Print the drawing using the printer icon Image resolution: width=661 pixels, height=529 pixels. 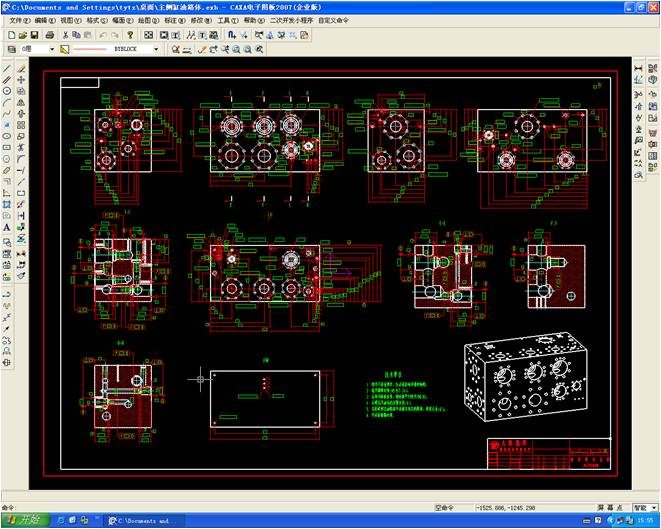click(x=50, y=35)
